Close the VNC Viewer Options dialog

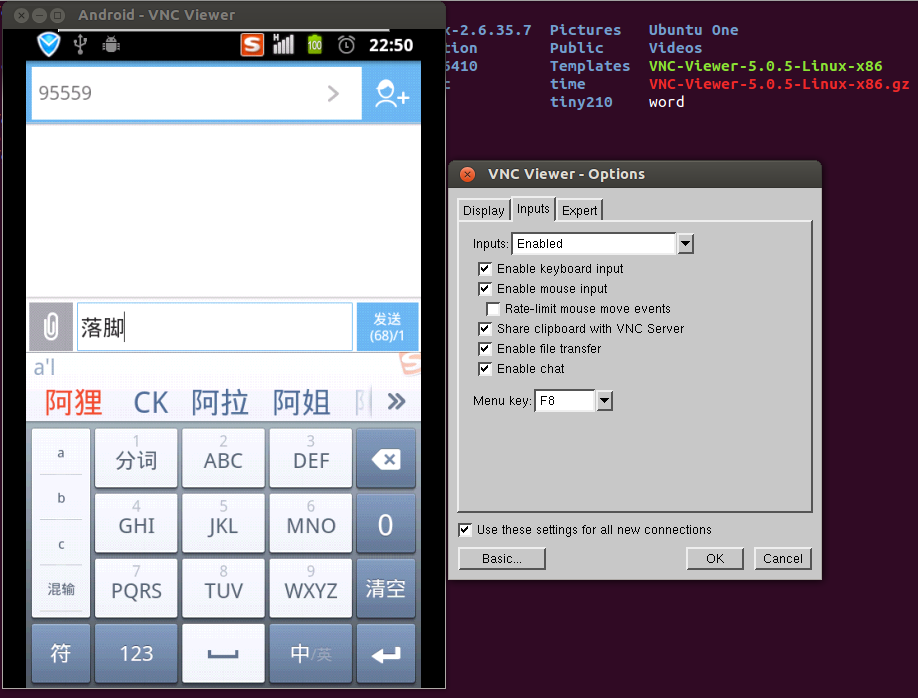pyautogui.click(x=467, y=174)
